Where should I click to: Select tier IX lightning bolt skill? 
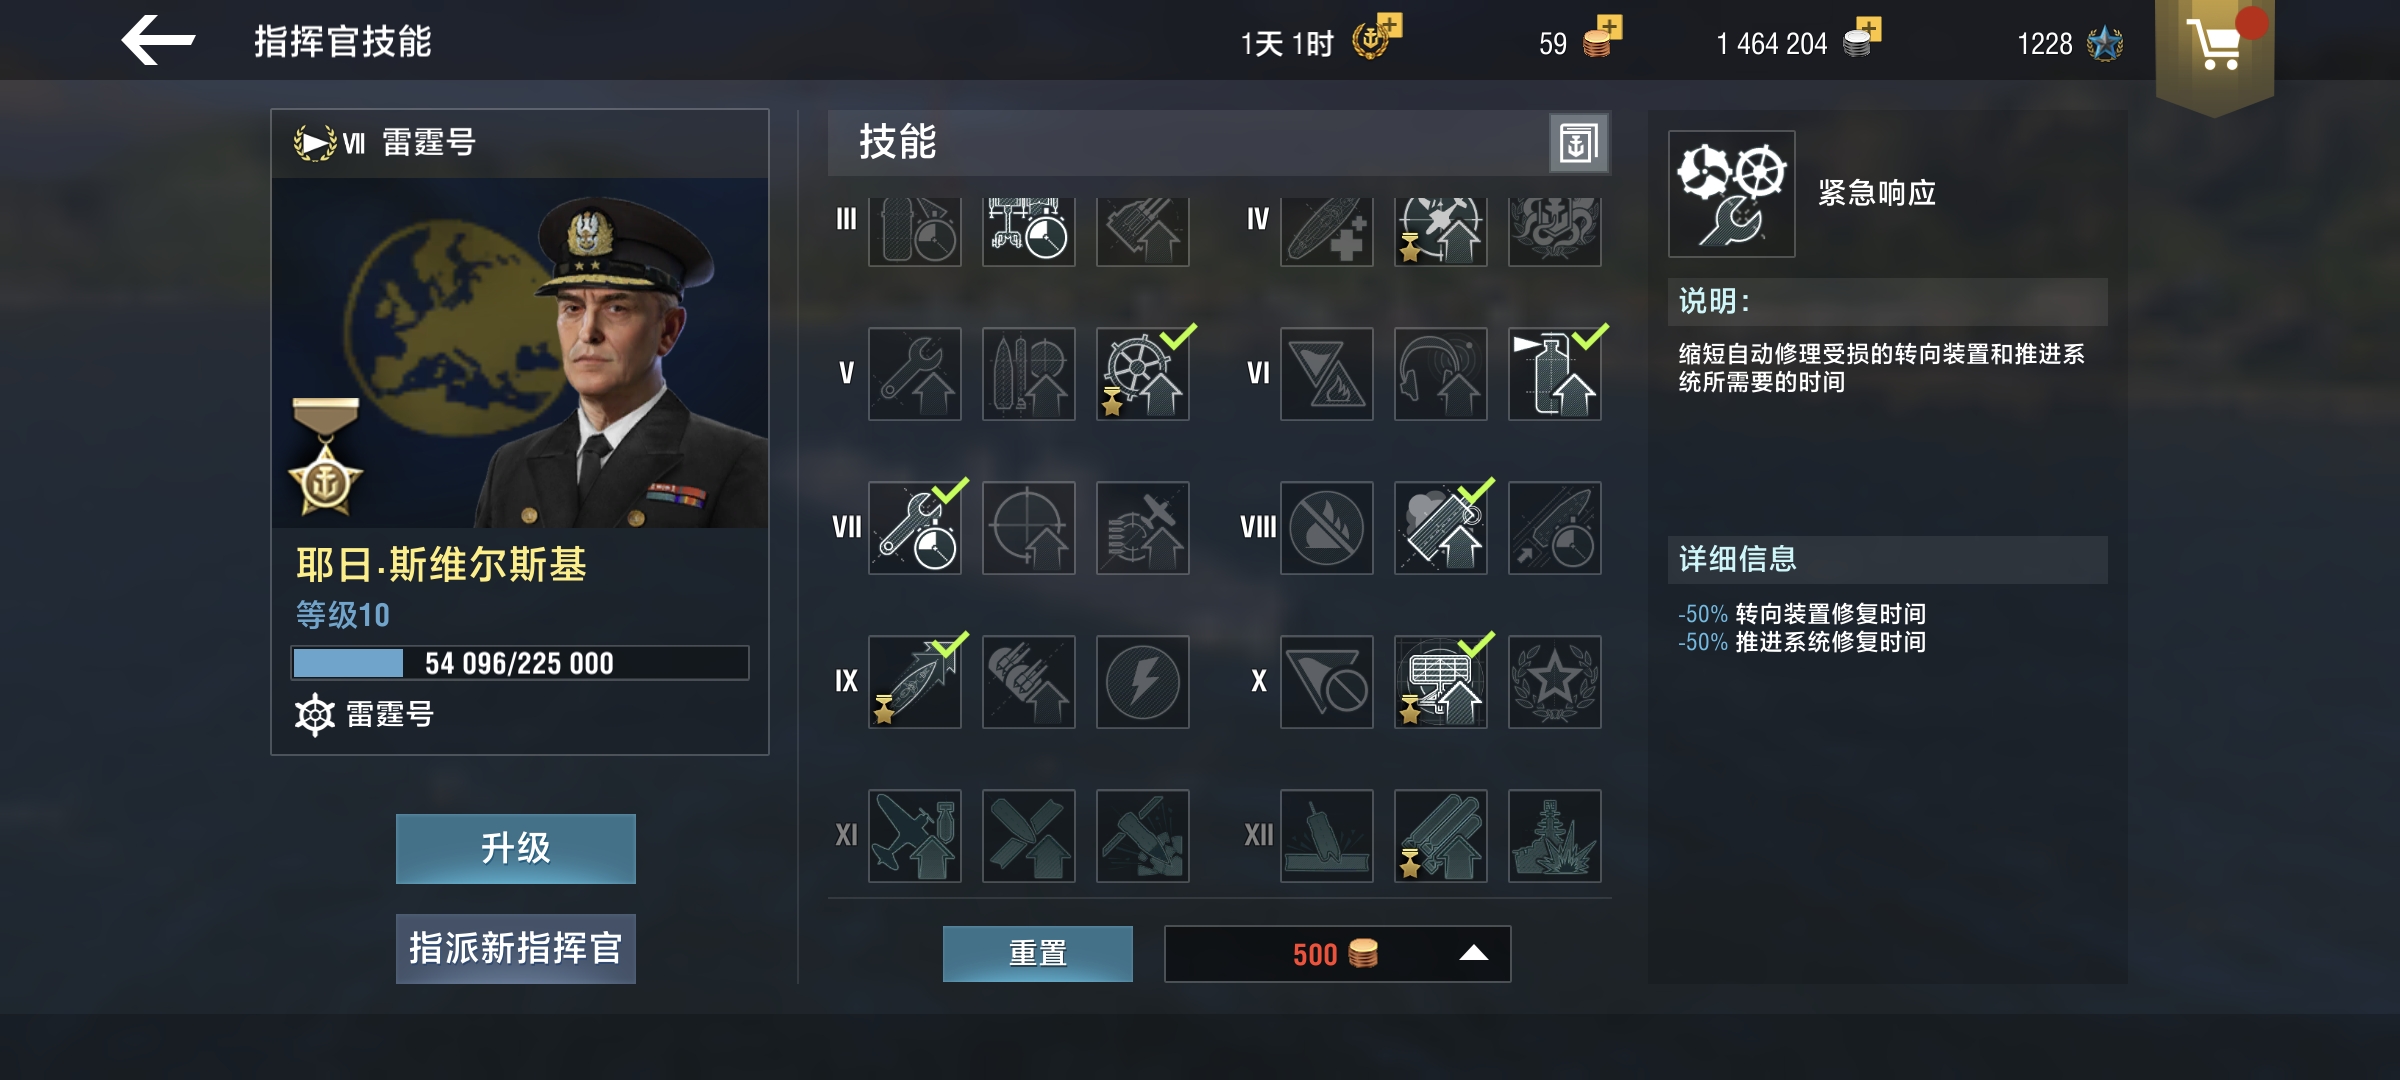click(1142, 682)
